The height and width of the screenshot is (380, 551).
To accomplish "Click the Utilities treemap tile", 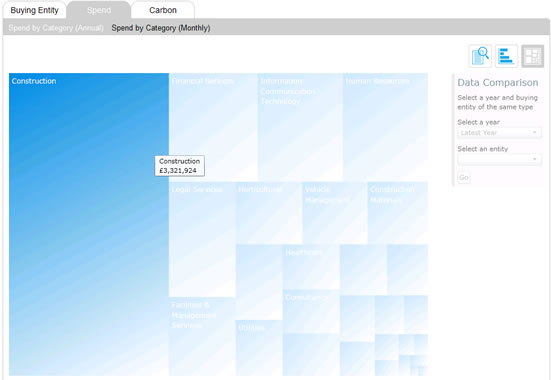I will pos(259,348).
